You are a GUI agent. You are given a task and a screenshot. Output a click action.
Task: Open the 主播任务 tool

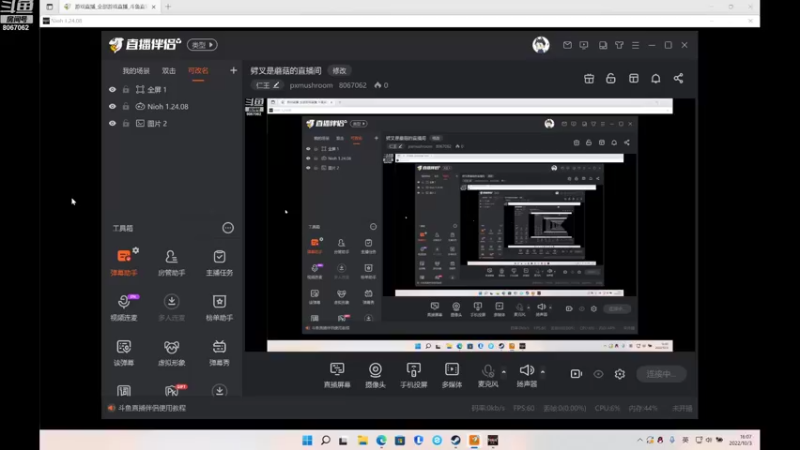tap(219, 262)
